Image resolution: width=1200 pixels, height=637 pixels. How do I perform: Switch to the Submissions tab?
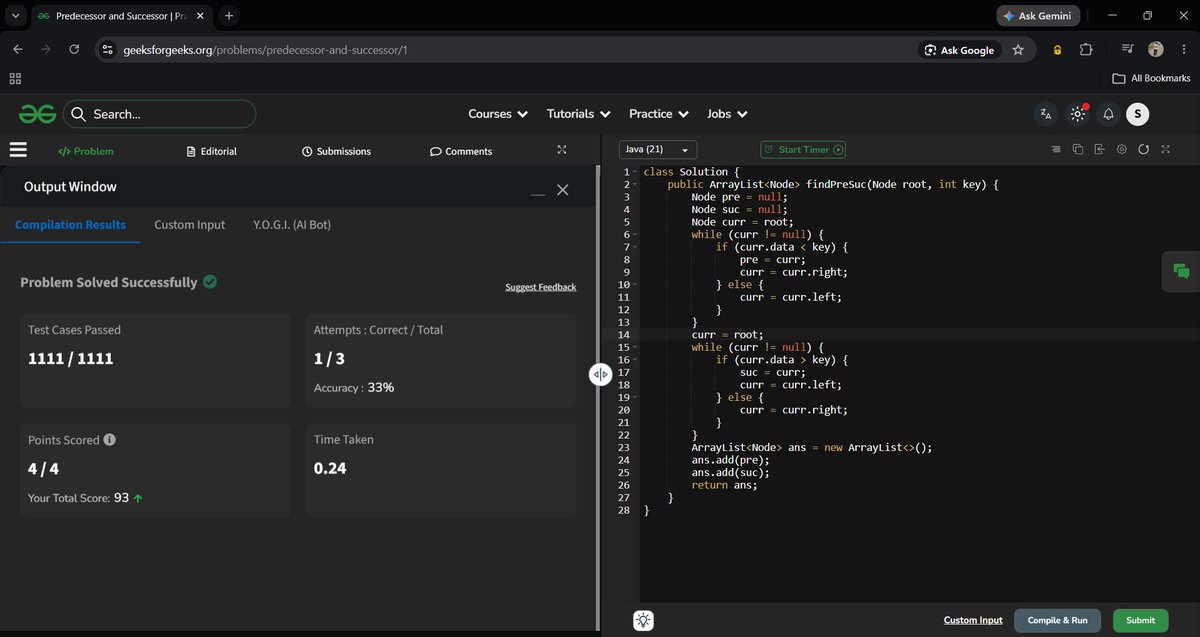click(336, 151)
